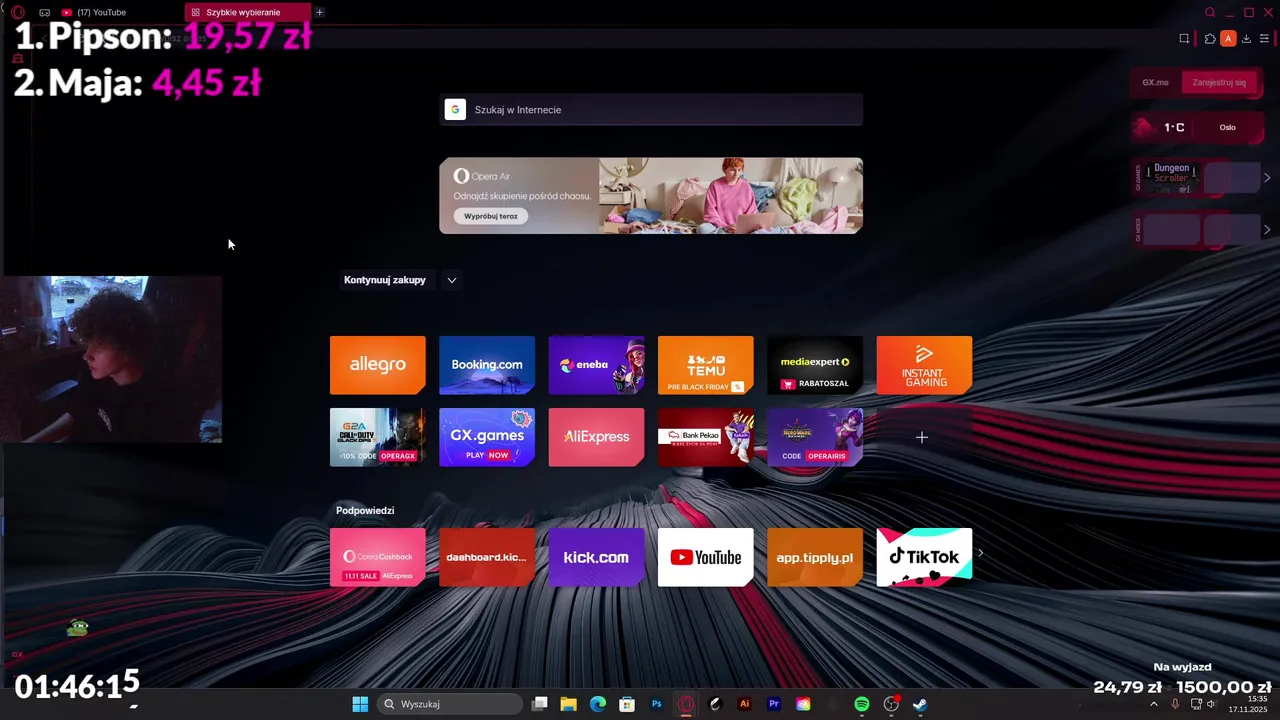Open the allegro speed dial tile
Image resolution: width=1280 pixels, height=720 pixels.
click(x=378, y=365)
